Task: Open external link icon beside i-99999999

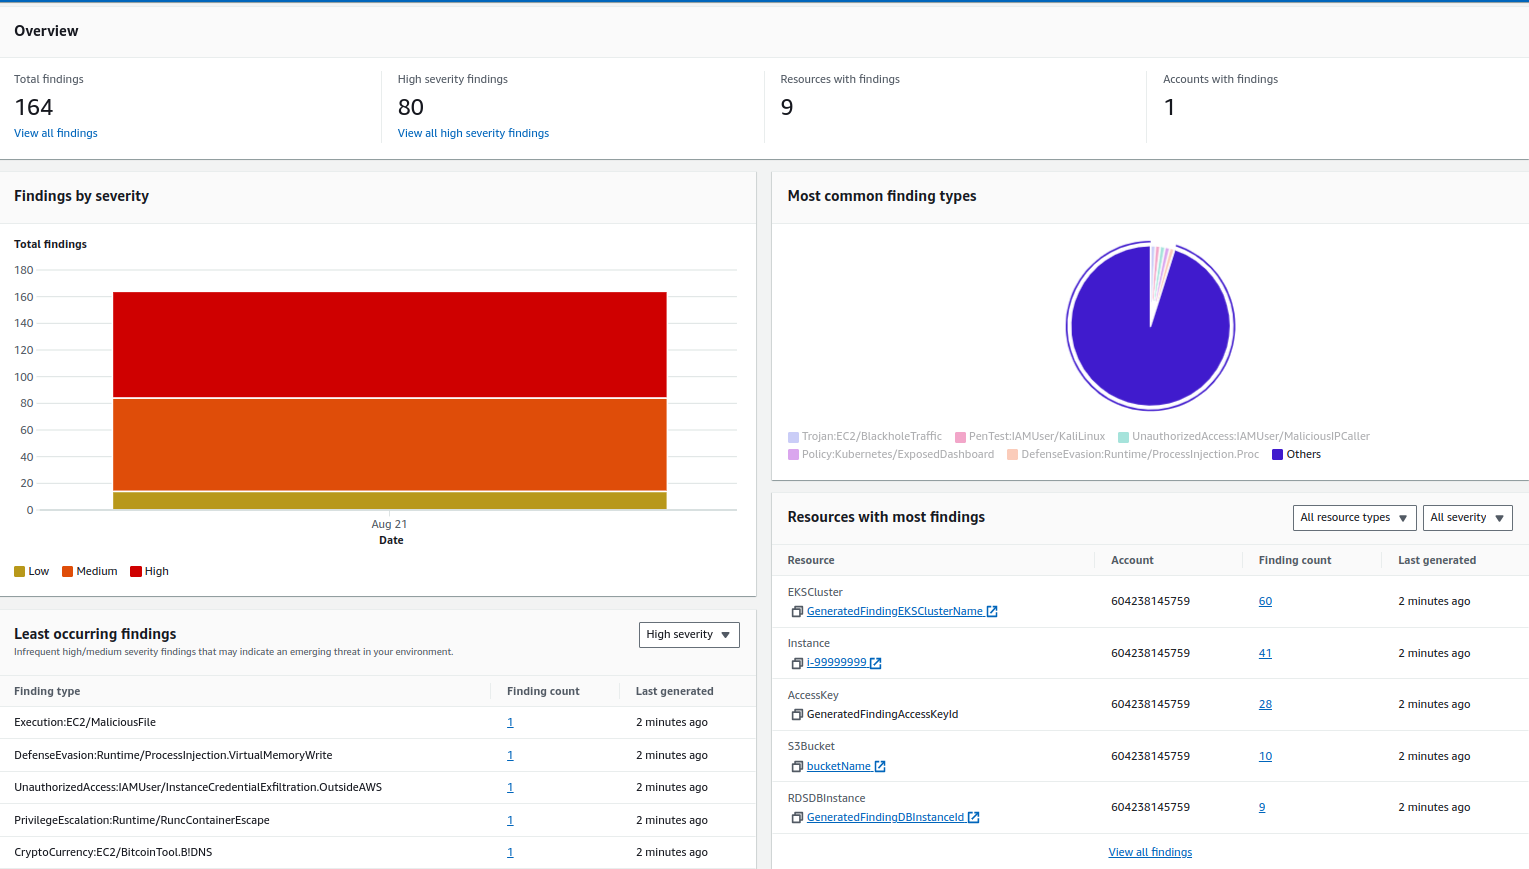Action: tap(876, 663)
